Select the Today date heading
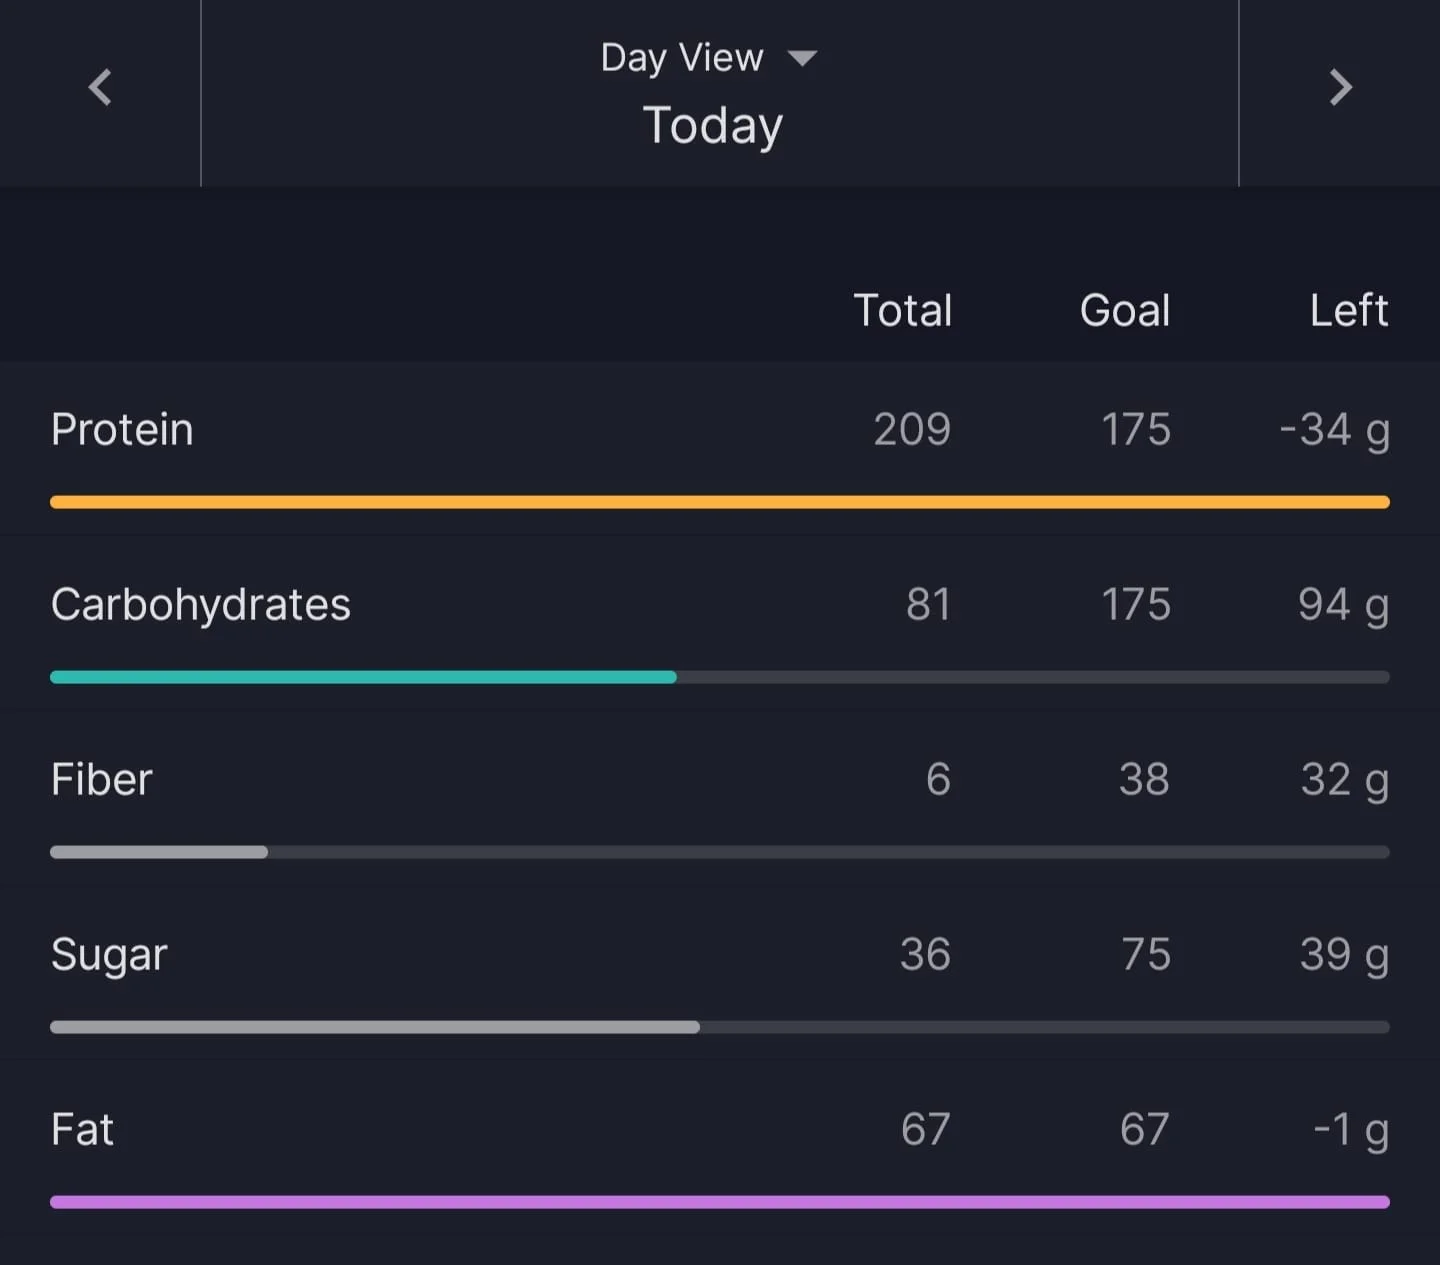The height and width of the screenshot is (1265, 1440). (x=712, y=126)
